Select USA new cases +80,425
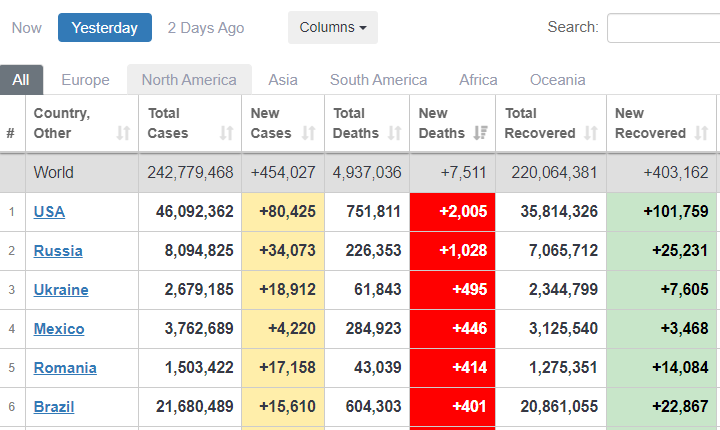Screen dimensions: 720x430 coord(287,212)
